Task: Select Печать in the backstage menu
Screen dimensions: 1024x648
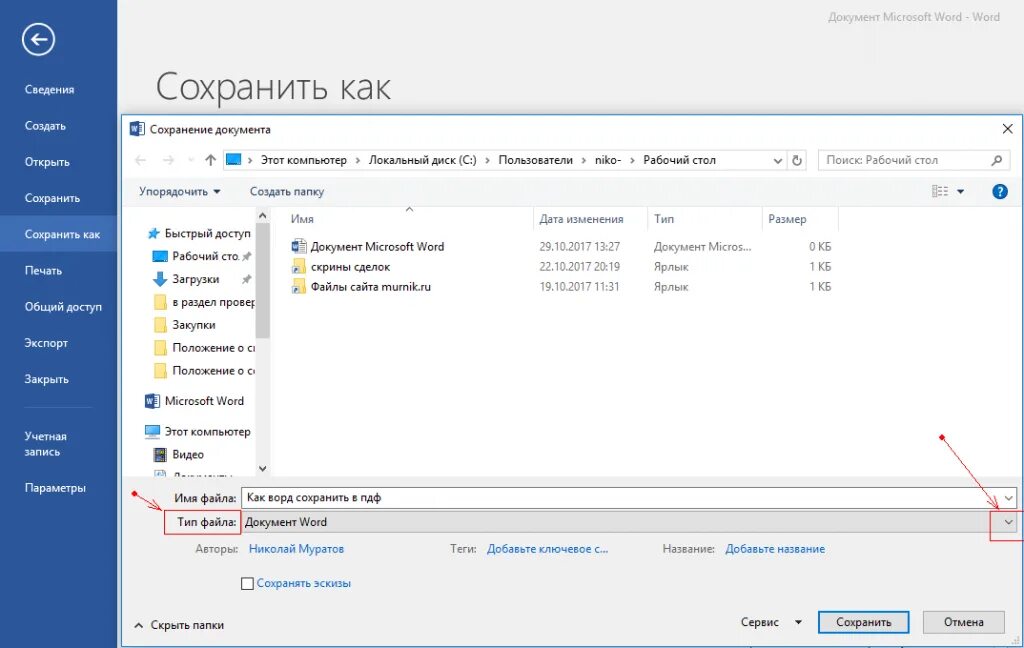Action: 43,270
